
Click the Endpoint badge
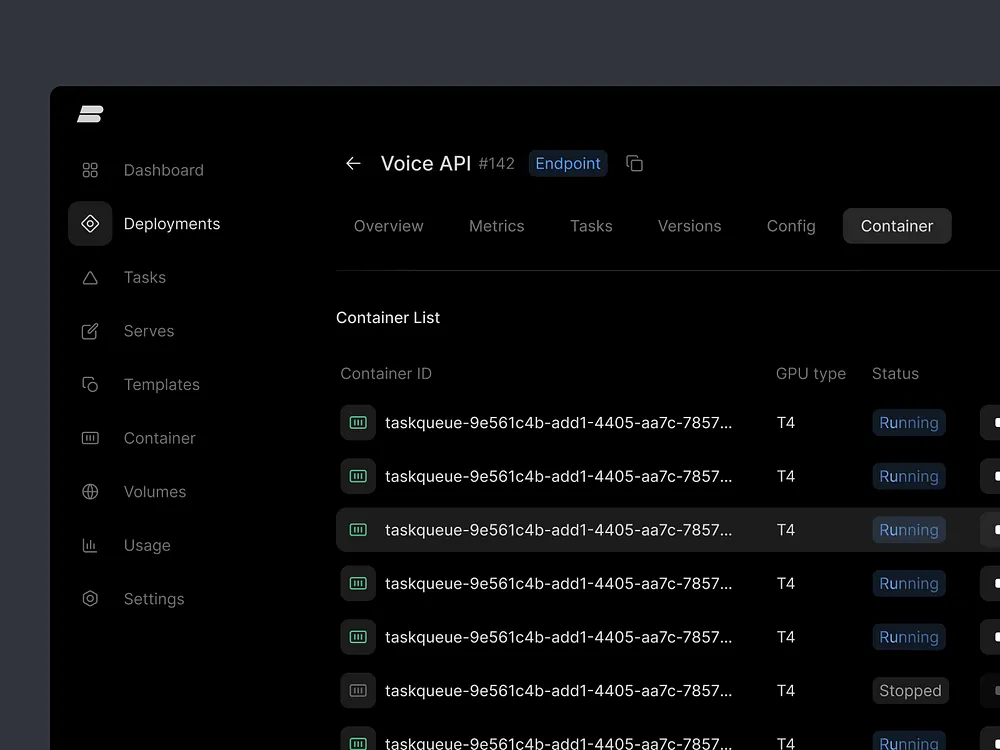[x=568, y=164]
